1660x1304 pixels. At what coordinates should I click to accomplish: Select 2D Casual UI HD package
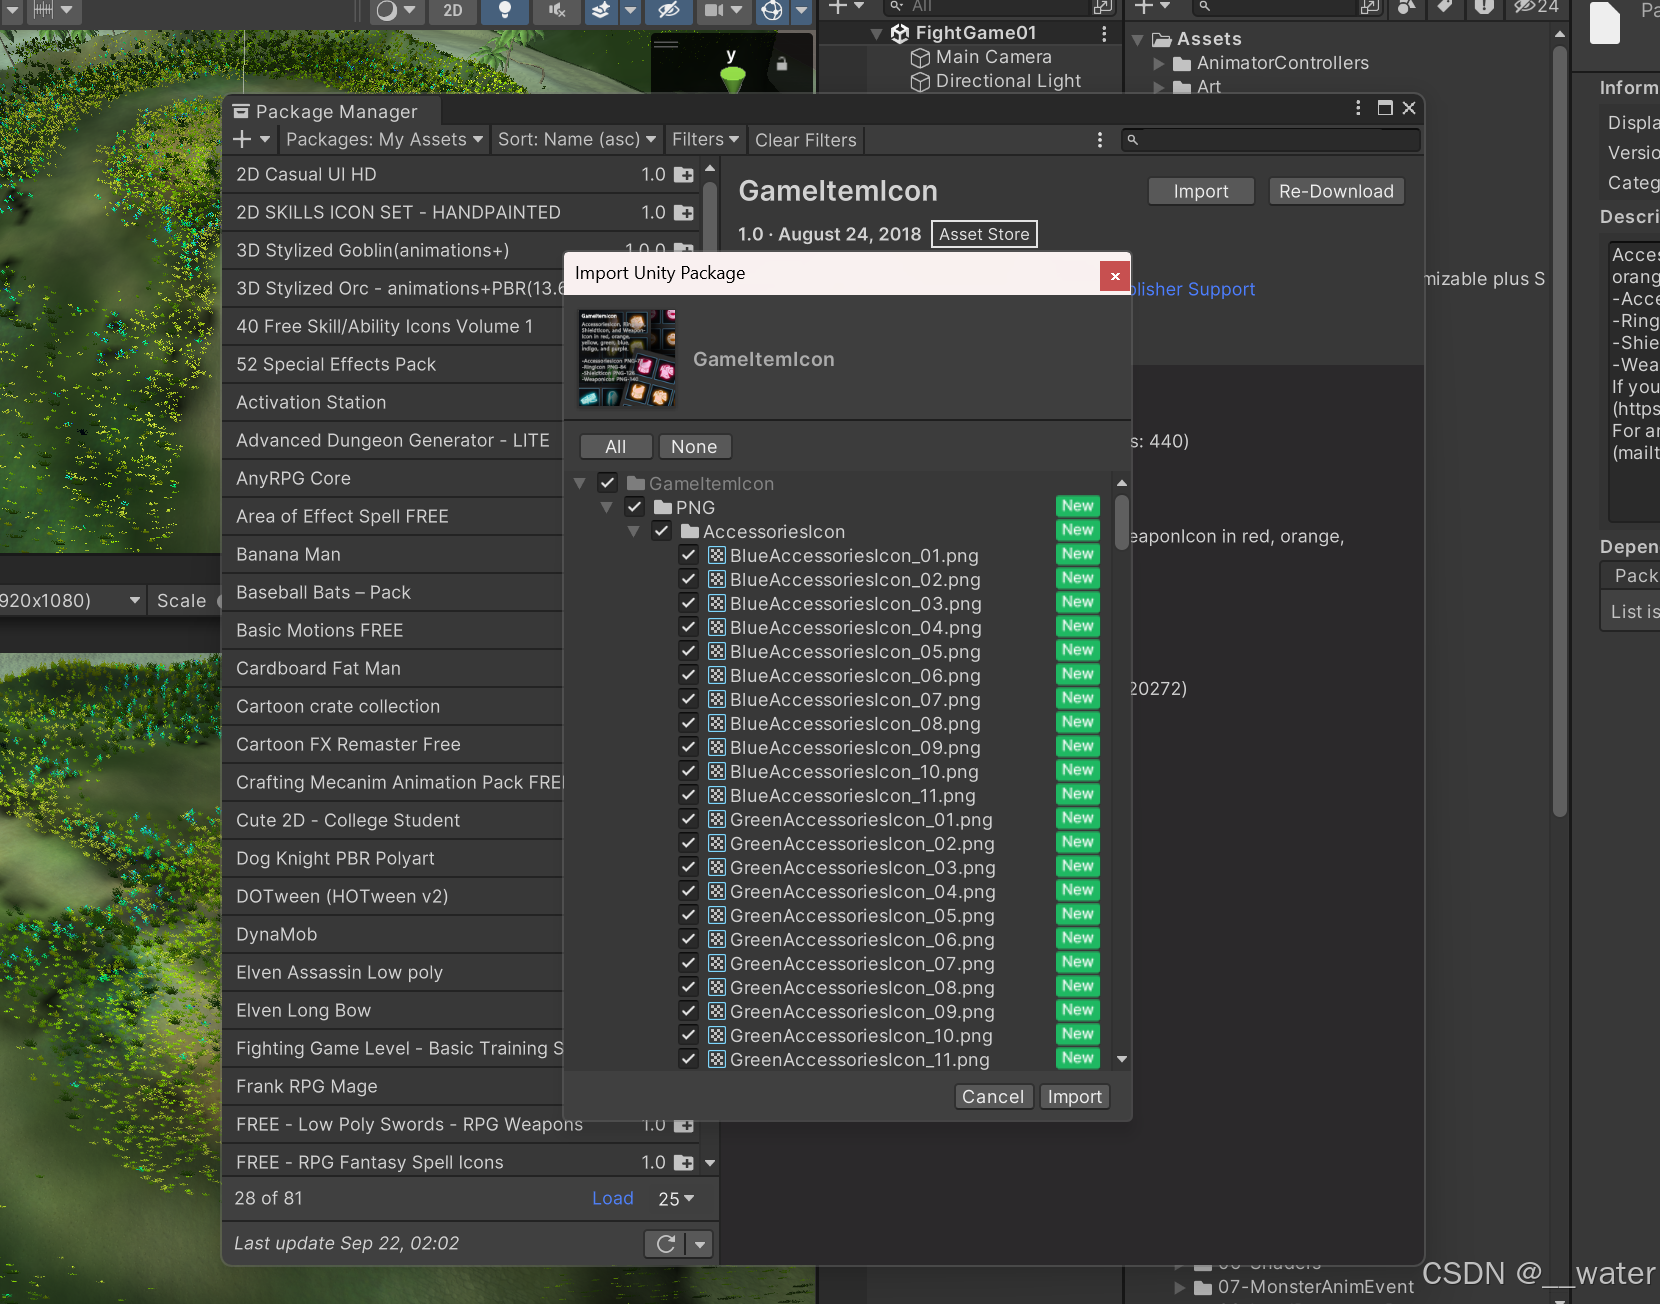(461, 174)
